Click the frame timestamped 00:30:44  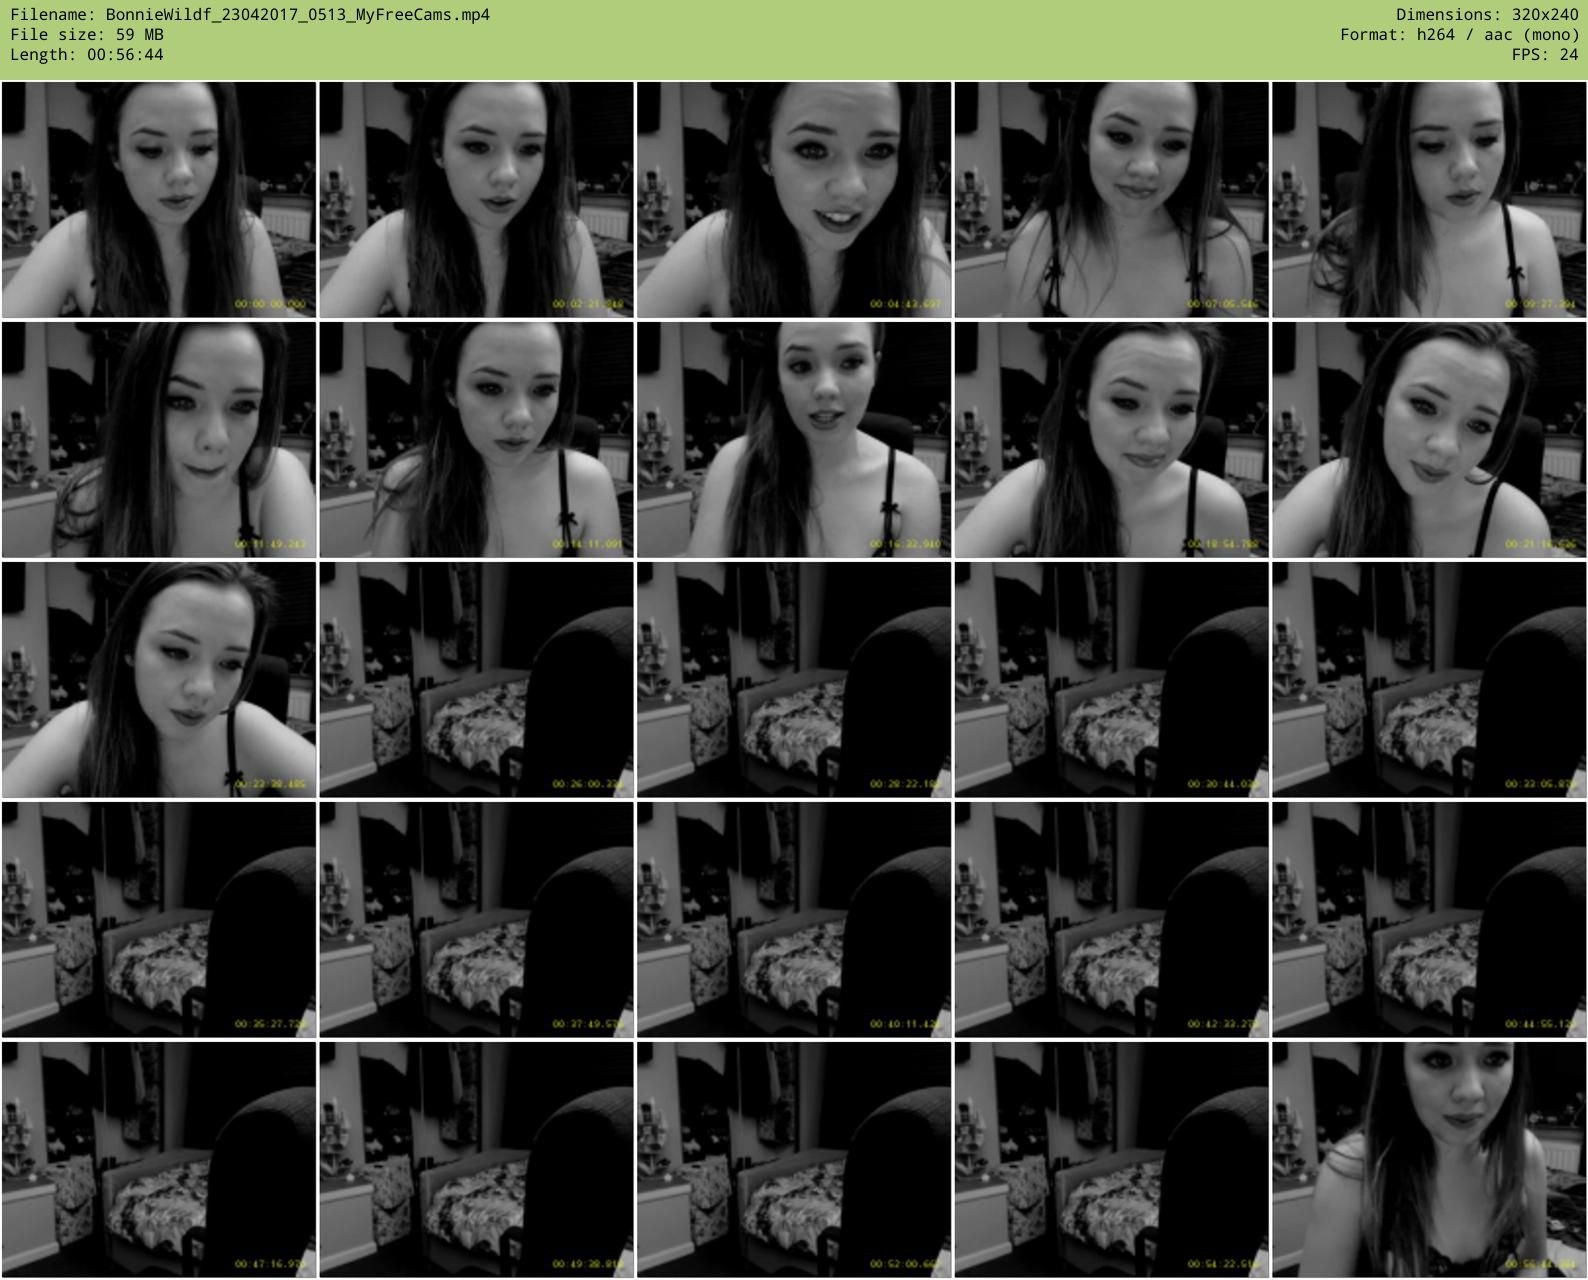(x=1111, y=680)
